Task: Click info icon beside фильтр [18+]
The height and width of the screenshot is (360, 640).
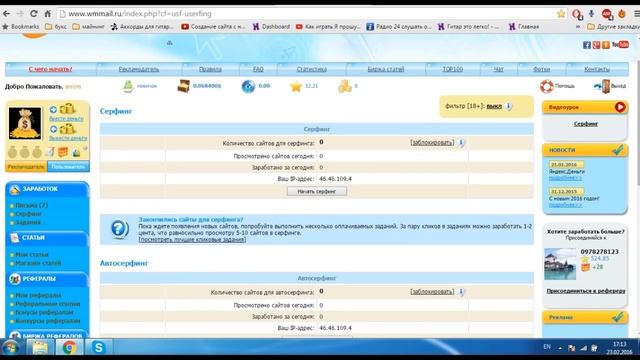Action: [x=509, y=106]
